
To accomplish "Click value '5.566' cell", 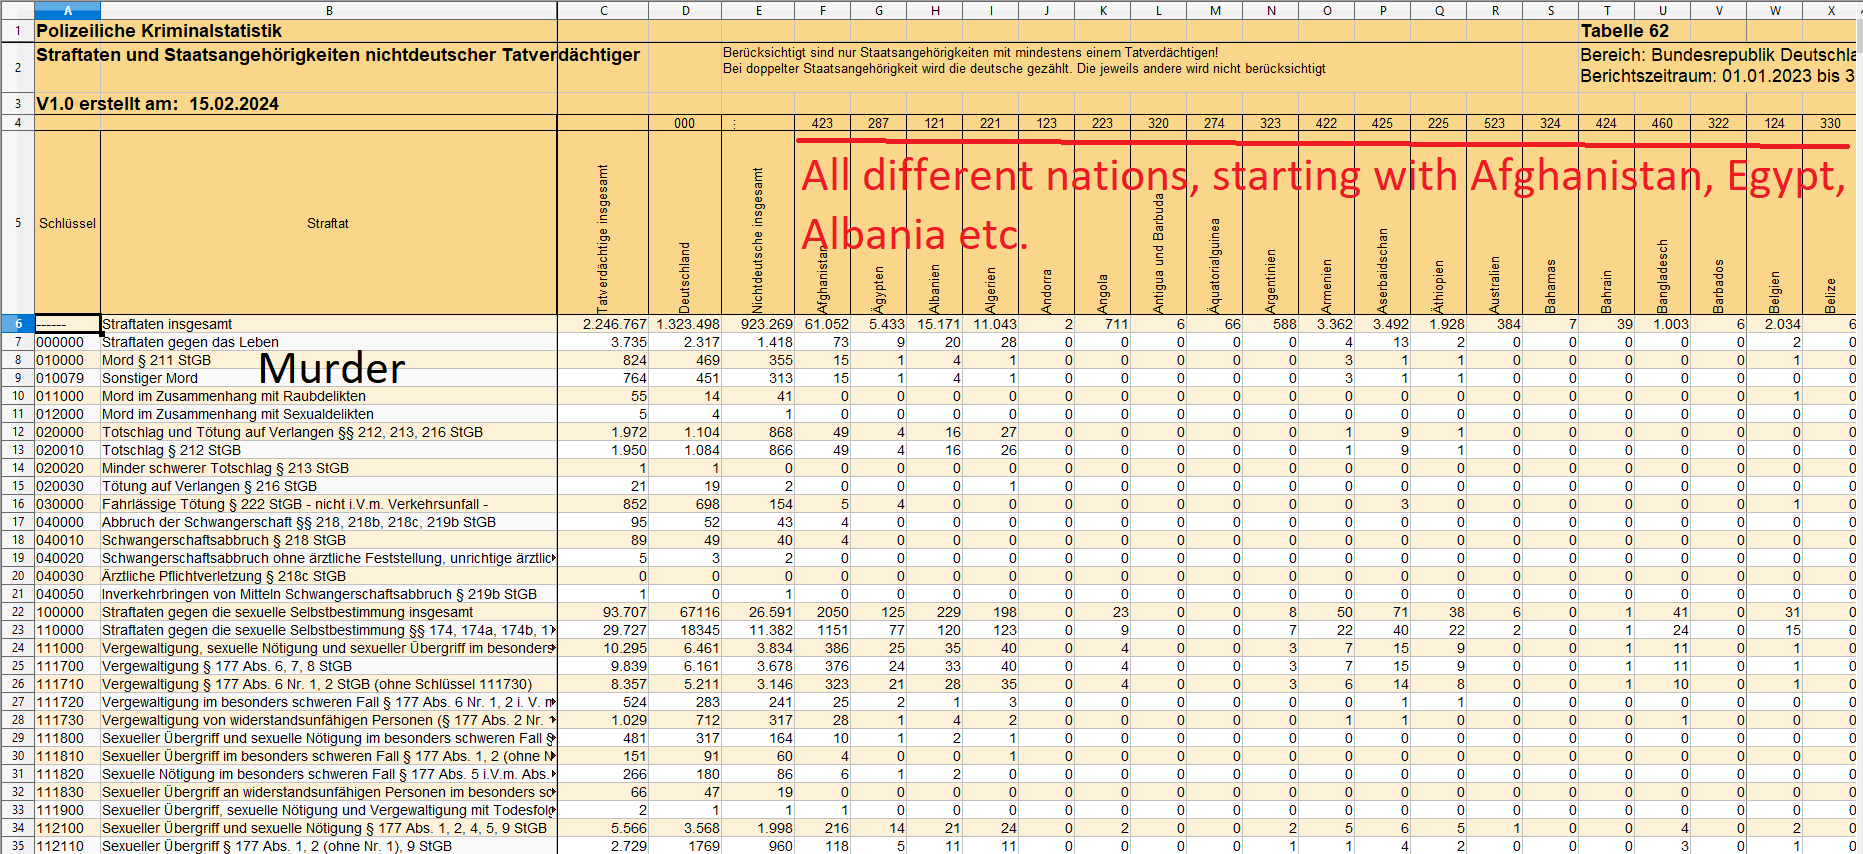I will click(x=603, y=828).
